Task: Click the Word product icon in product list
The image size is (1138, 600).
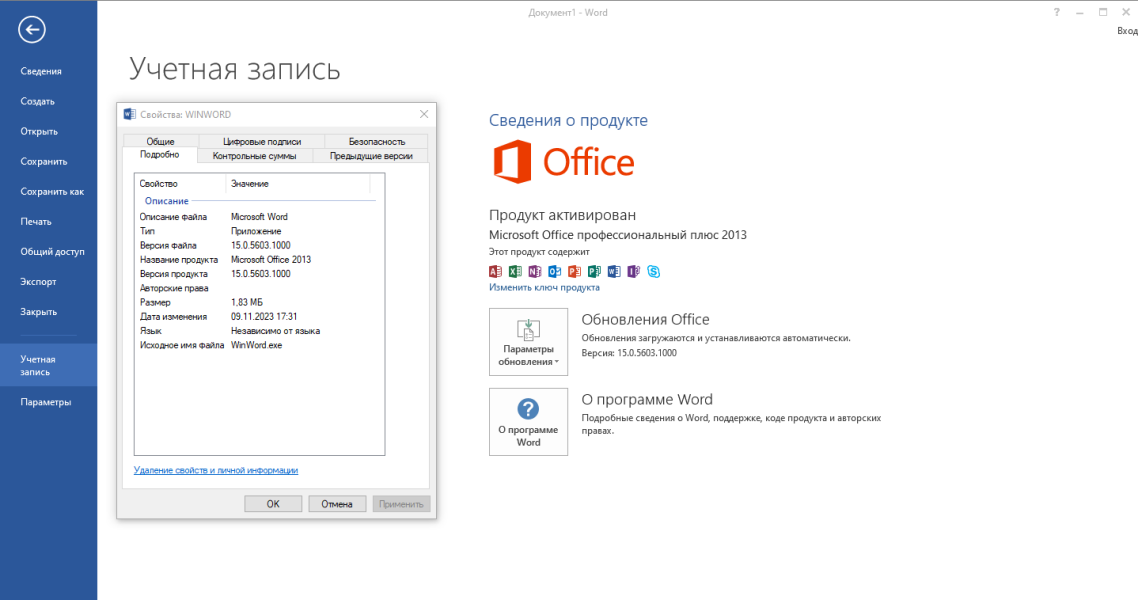Action: click(614, 271)
